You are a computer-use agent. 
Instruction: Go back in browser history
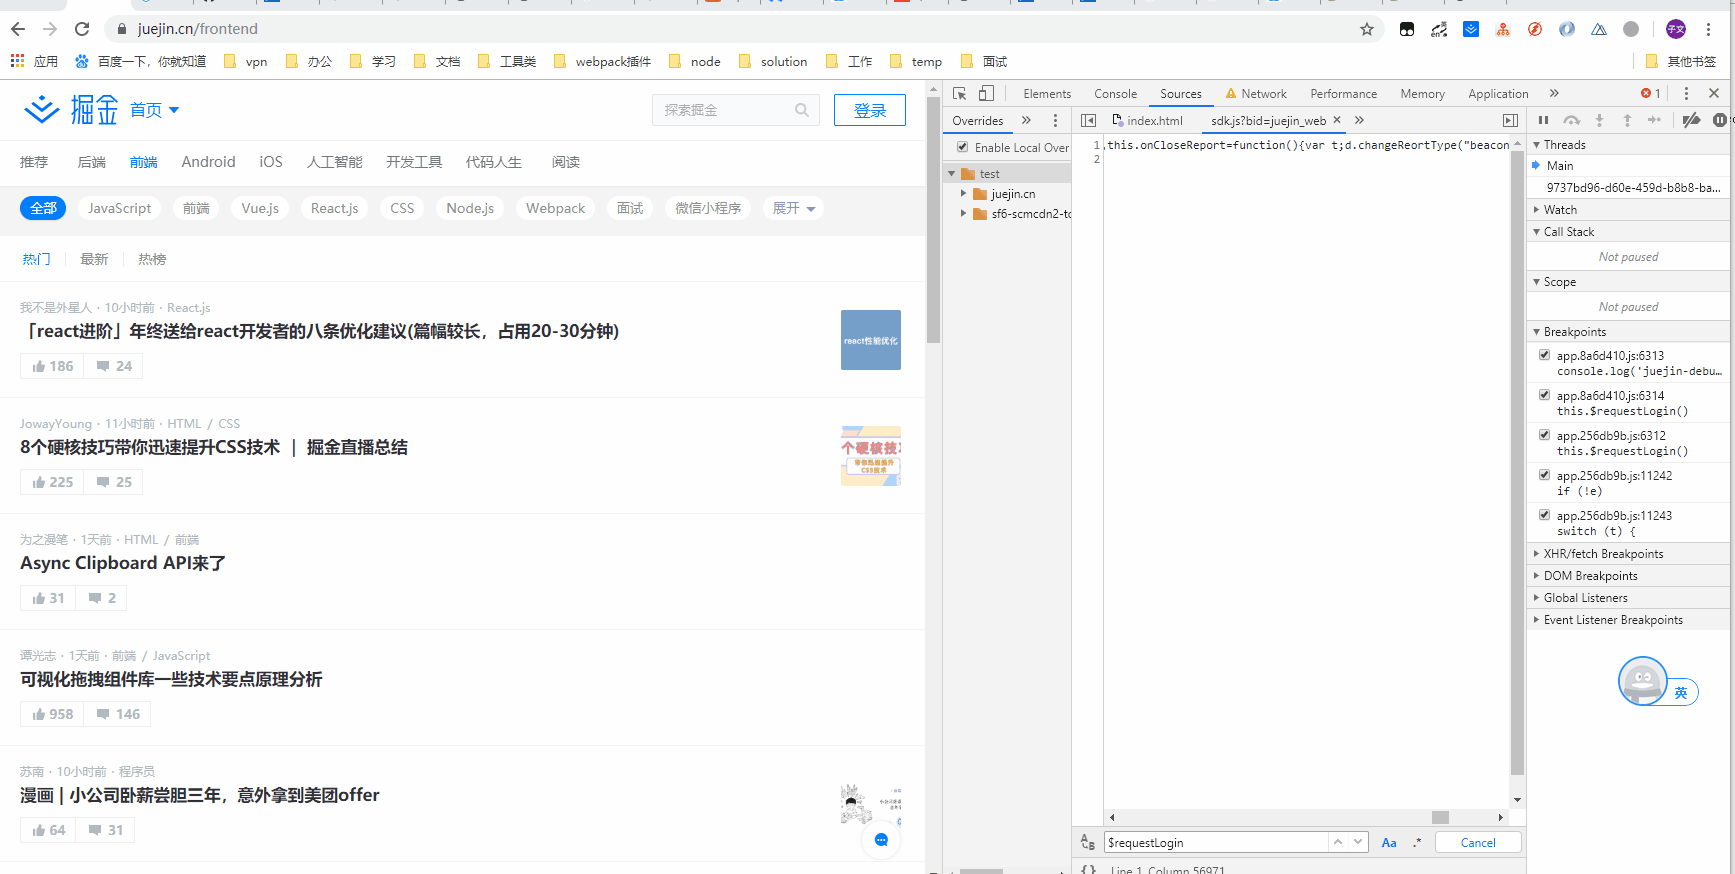click(x=18, y=29)
